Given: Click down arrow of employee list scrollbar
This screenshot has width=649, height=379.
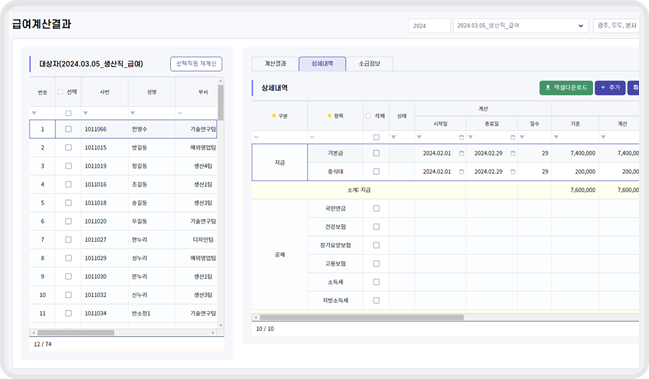Looking at the screenshot, I should coord(221,326).
